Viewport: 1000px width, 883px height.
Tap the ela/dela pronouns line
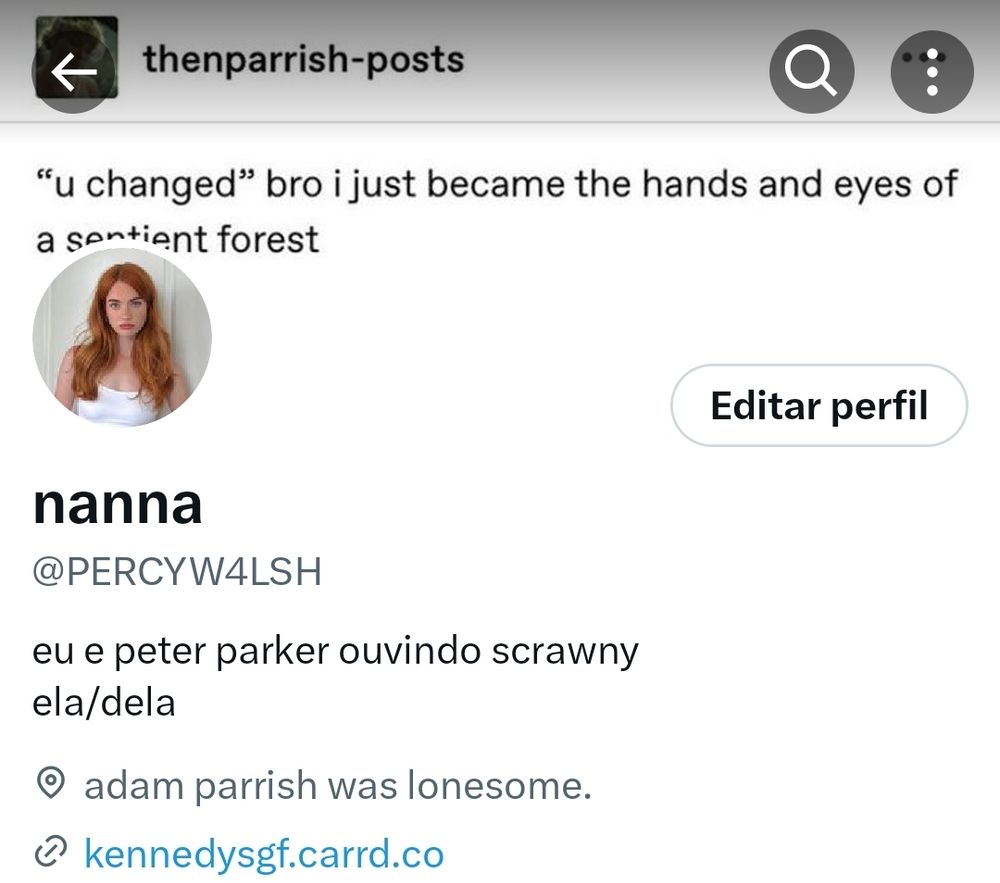click(104, 703)
